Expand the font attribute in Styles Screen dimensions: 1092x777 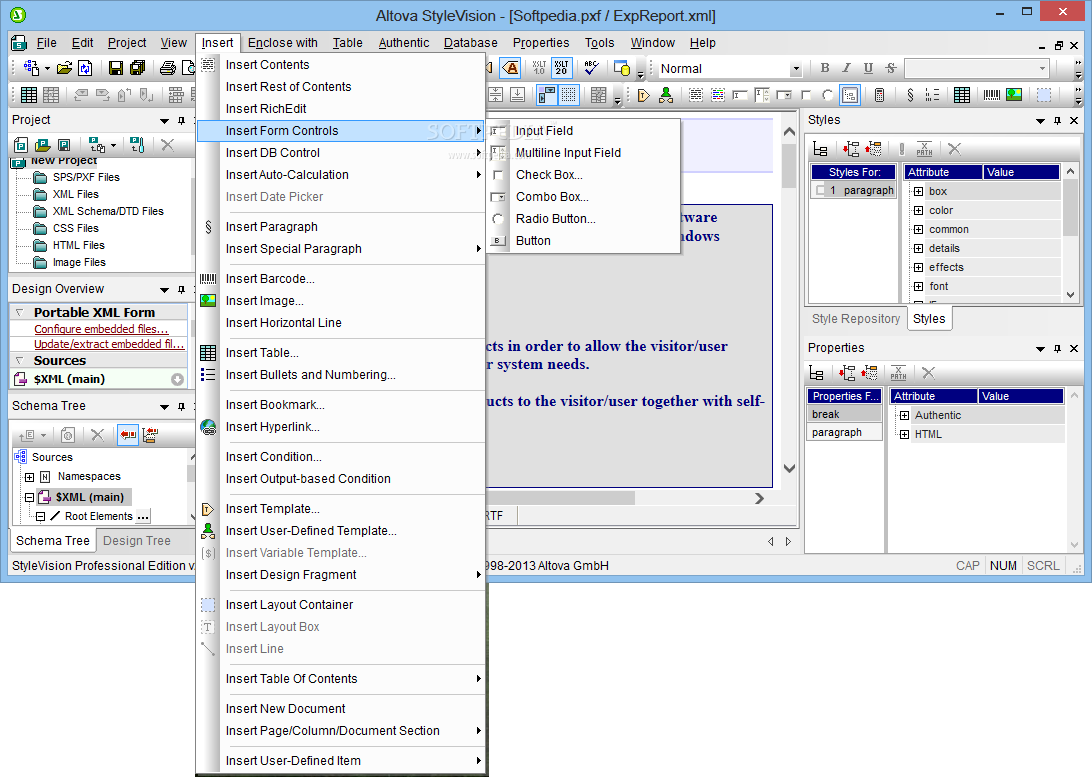[x=919, y=286]
